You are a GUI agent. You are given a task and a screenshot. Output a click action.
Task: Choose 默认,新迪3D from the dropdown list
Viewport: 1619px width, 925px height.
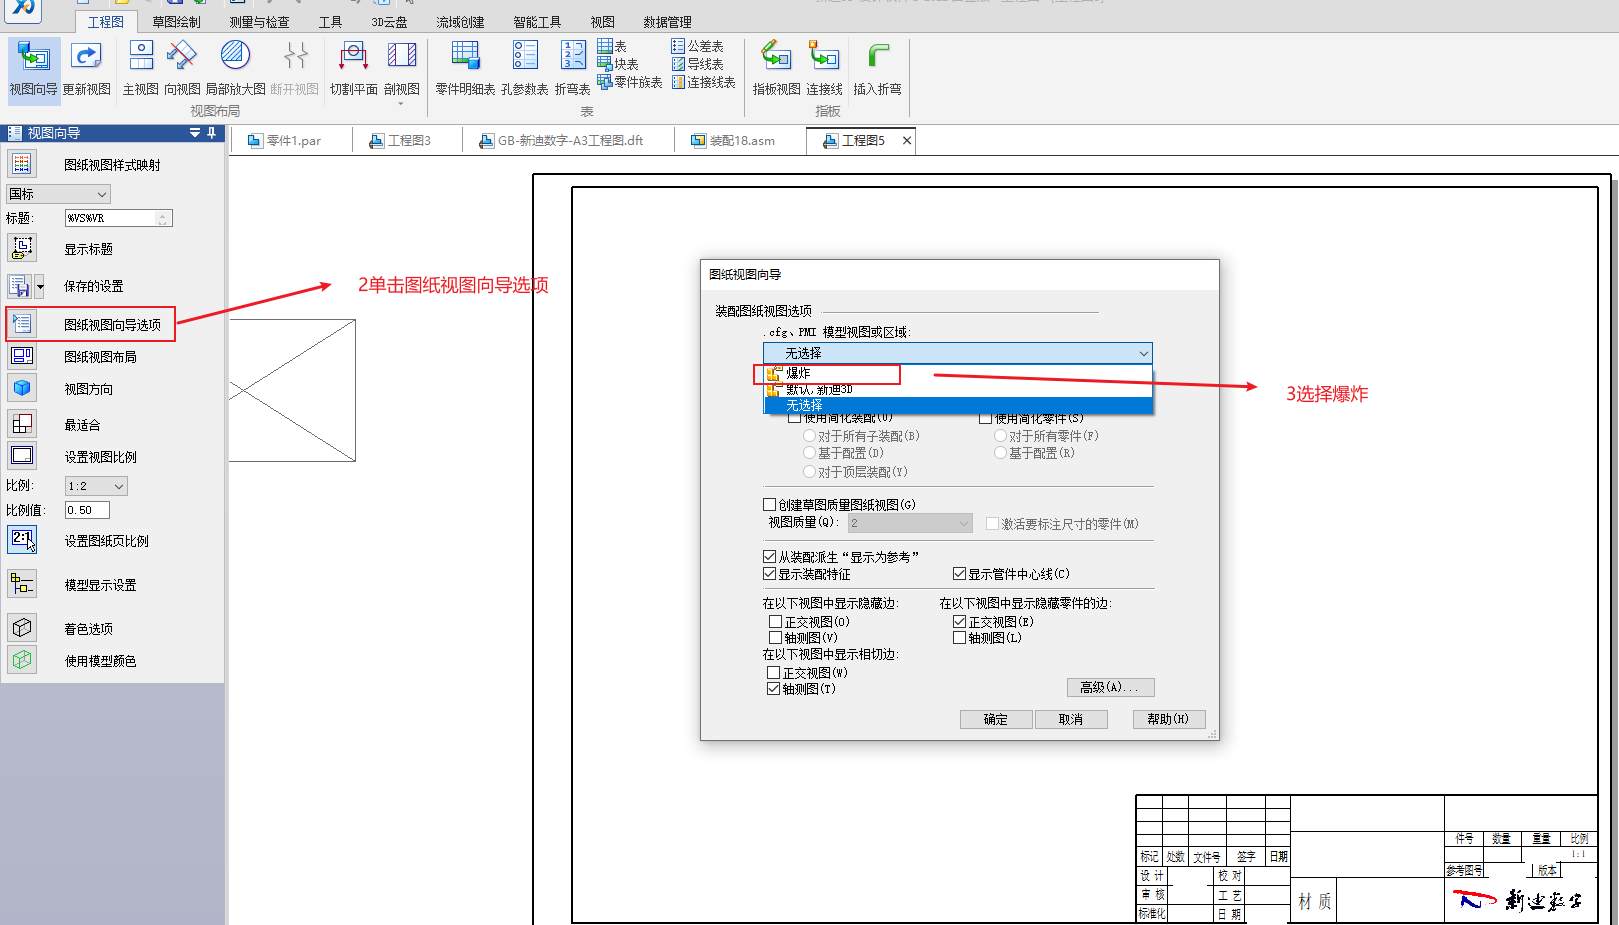point(959,390)
